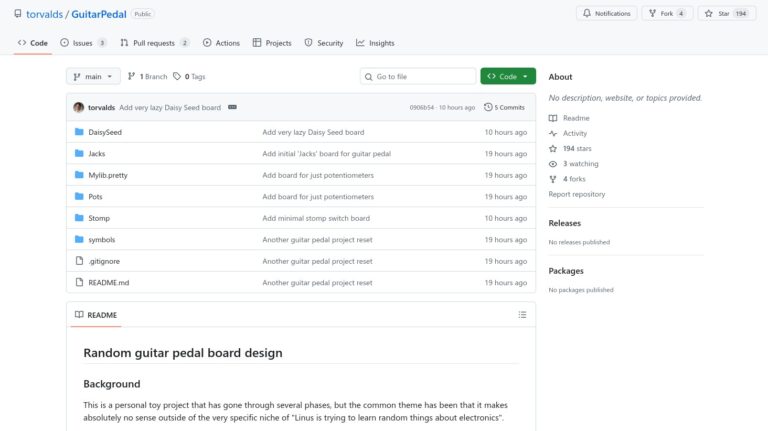
Task: Click the DaisySeed folder icon
Action: [x=79, y=132]
